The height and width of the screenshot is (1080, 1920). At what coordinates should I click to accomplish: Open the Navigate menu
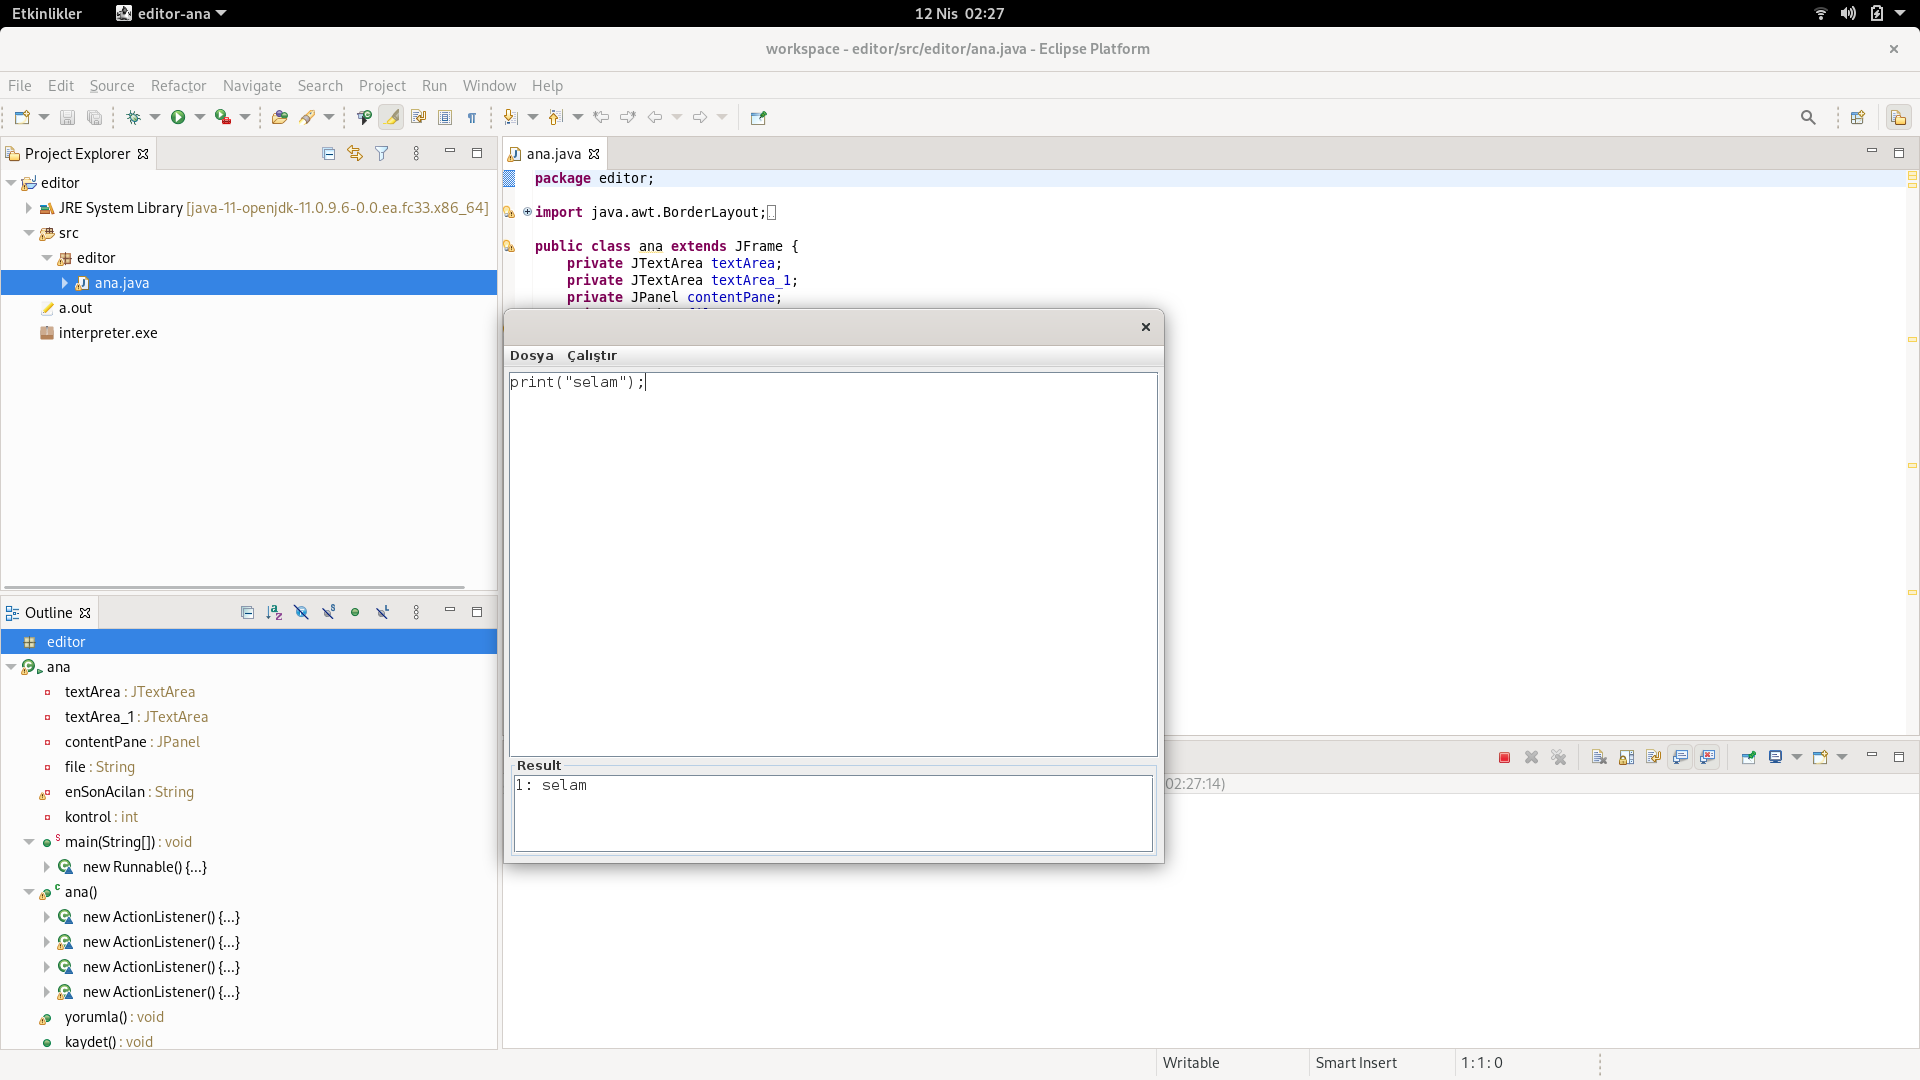point(252,86)
